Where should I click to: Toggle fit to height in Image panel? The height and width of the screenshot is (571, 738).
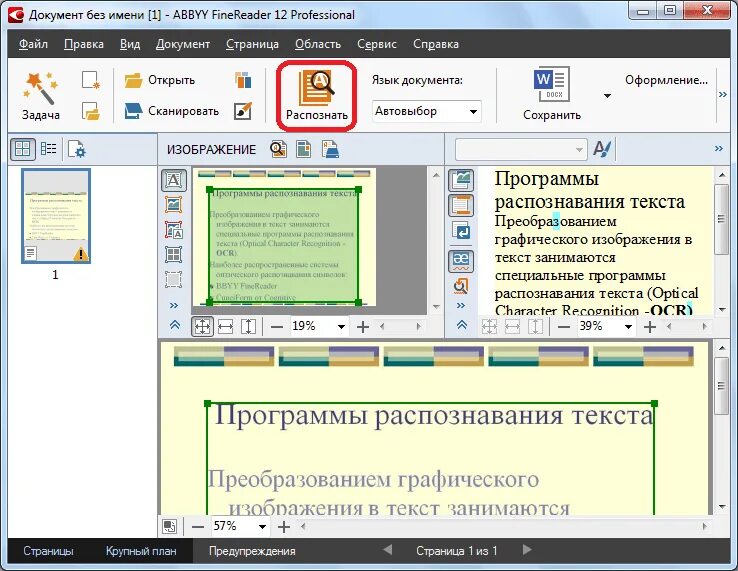[x=248, y=327]
